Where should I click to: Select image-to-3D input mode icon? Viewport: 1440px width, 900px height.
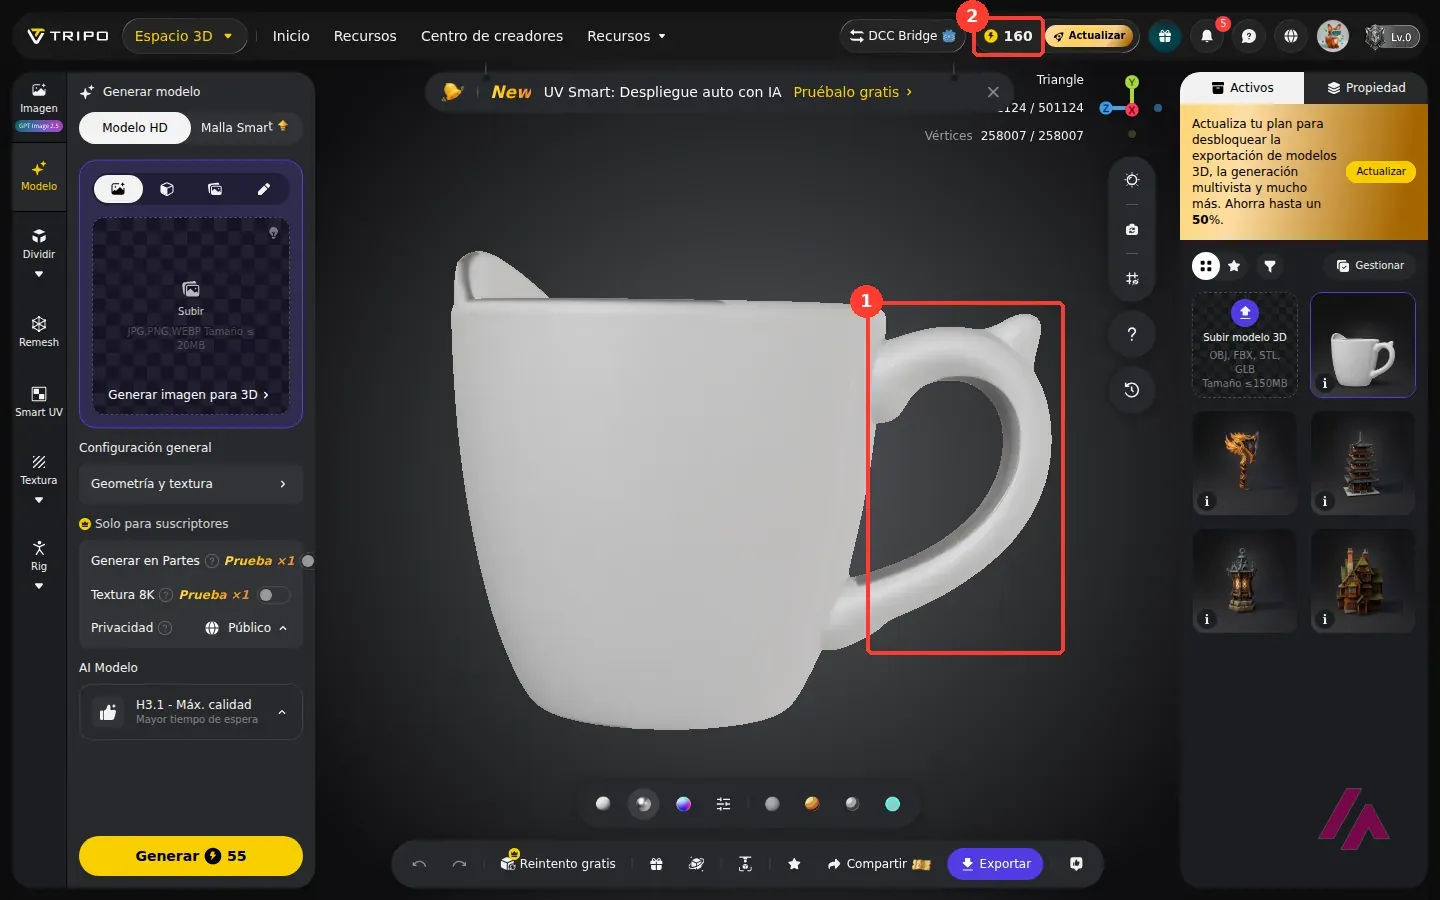point(118,189)
